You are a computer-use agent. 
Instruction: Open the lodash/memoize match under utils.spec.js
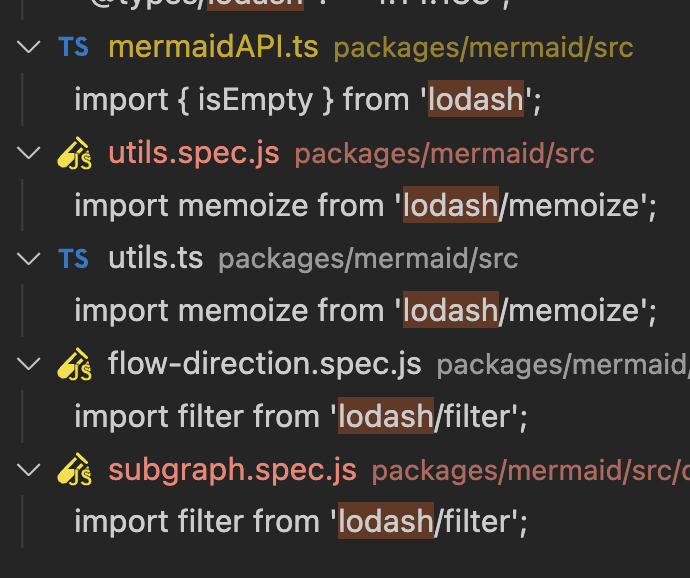(x=365, y=206)
